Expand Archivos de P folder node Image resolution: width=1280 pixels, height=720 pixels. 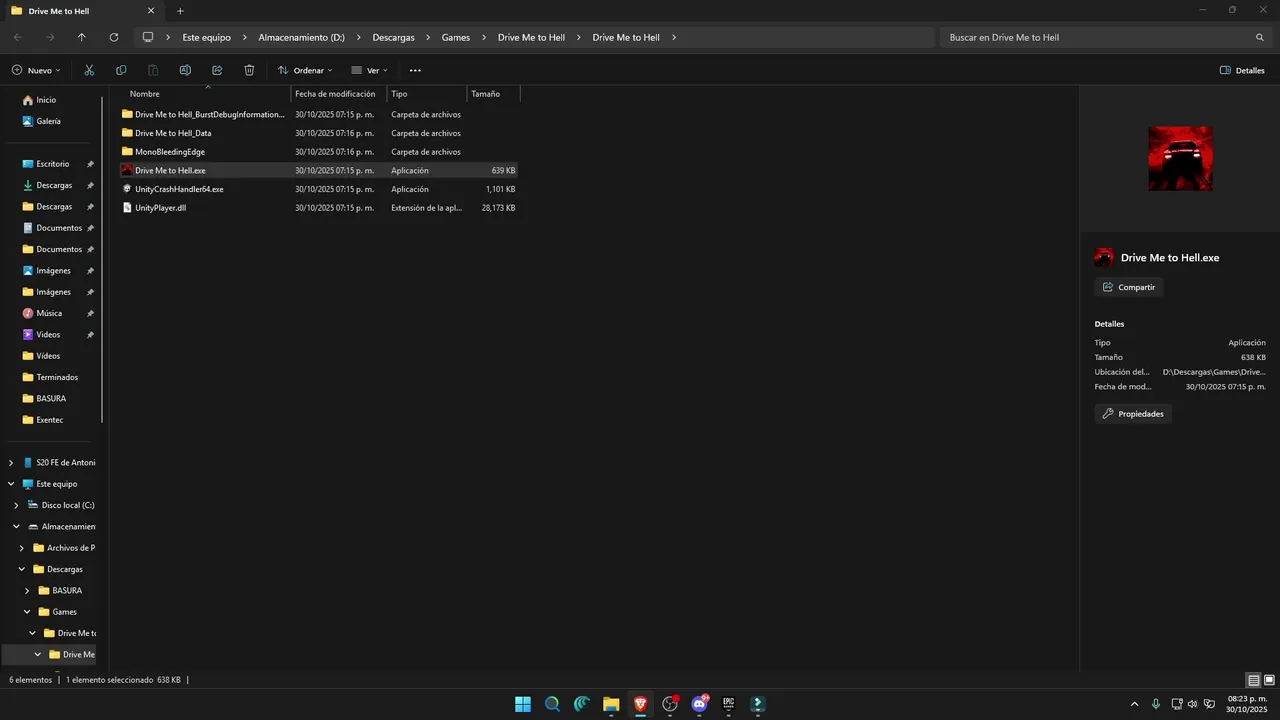pyautogui.click(x=22, y=548)
